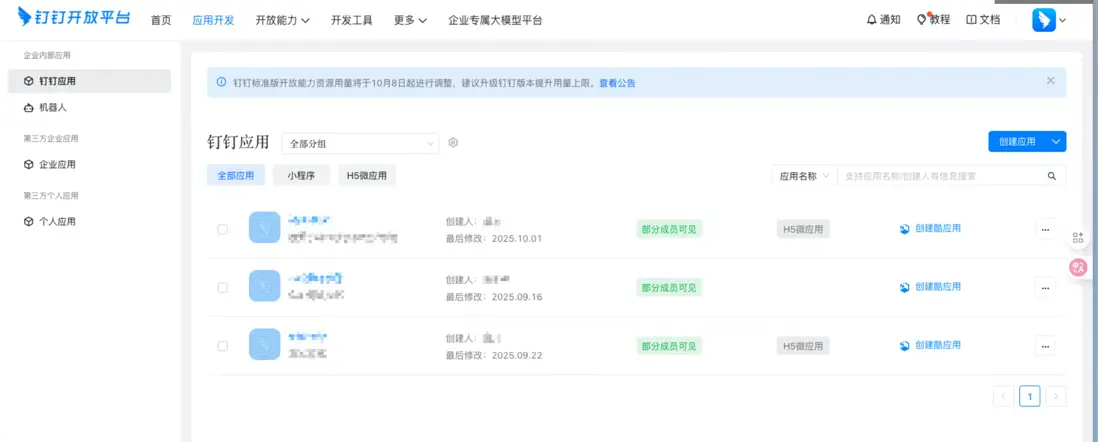Image resolution: width=1098 pixels, height=442 pixels.
Task: Open the more-options menu for the 2025.09.16 app
Action: [x=1045, y=287]
